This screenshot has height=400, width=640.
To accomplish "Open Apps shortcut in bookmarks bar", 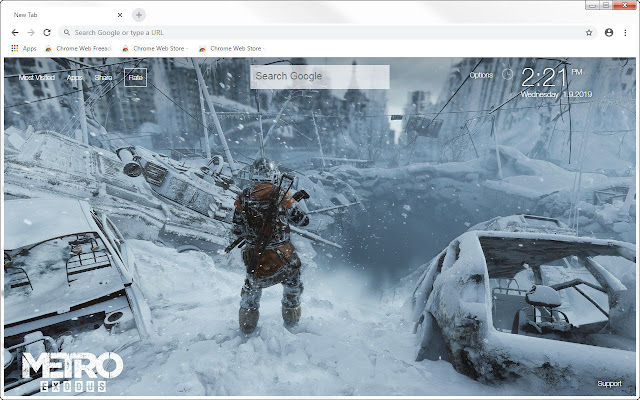I will pyautogui.click(x=24, y=48).
